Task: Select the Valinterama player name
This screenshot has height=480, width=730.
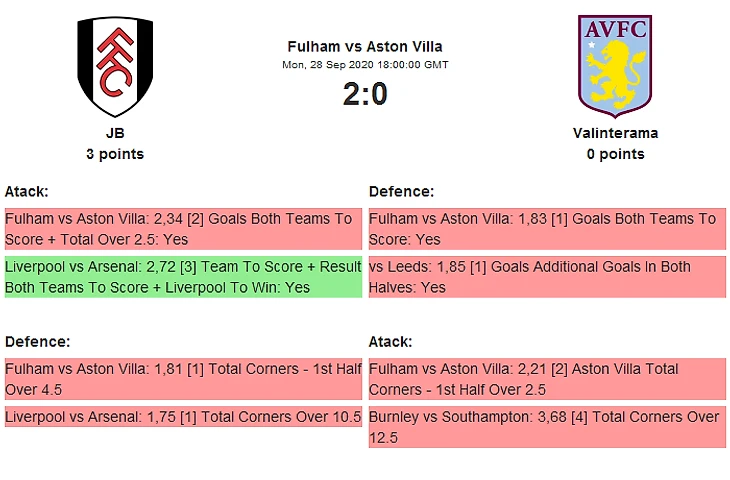Action: coord(615,133)
